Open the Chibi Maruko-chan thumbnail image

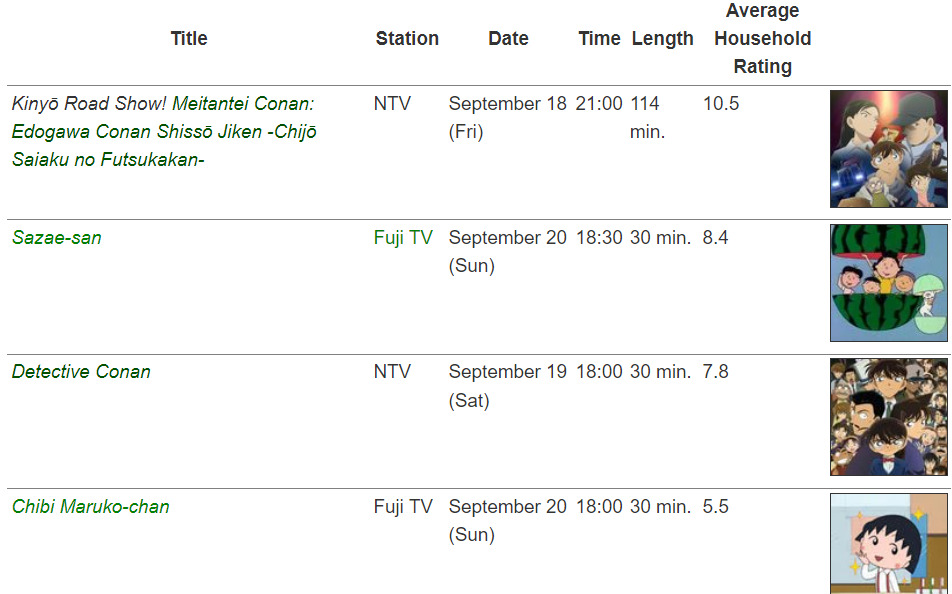click(x=888, y=543)
